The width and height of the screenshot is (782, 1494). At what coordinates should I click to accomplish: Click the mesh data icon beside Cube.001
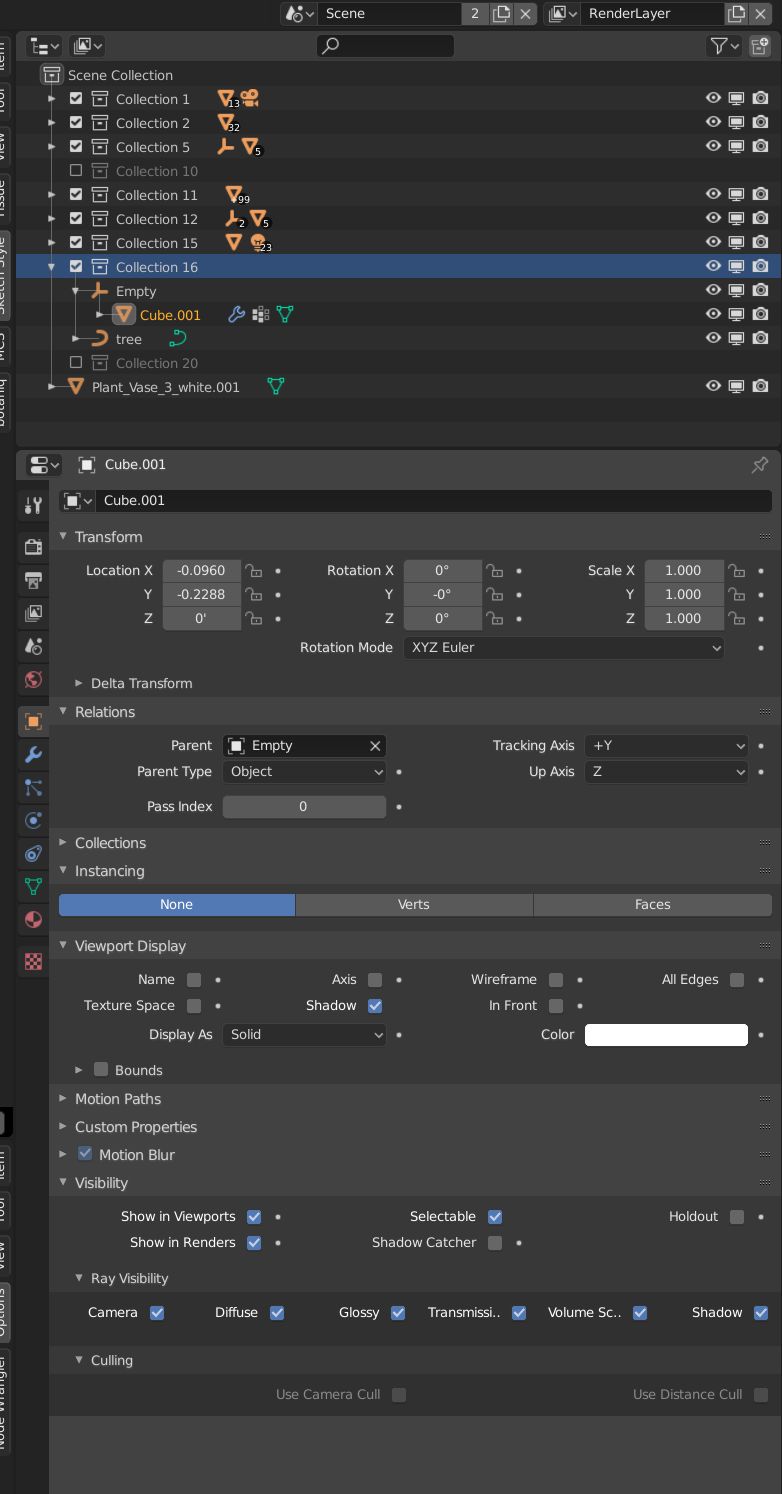tap(285, 314)
